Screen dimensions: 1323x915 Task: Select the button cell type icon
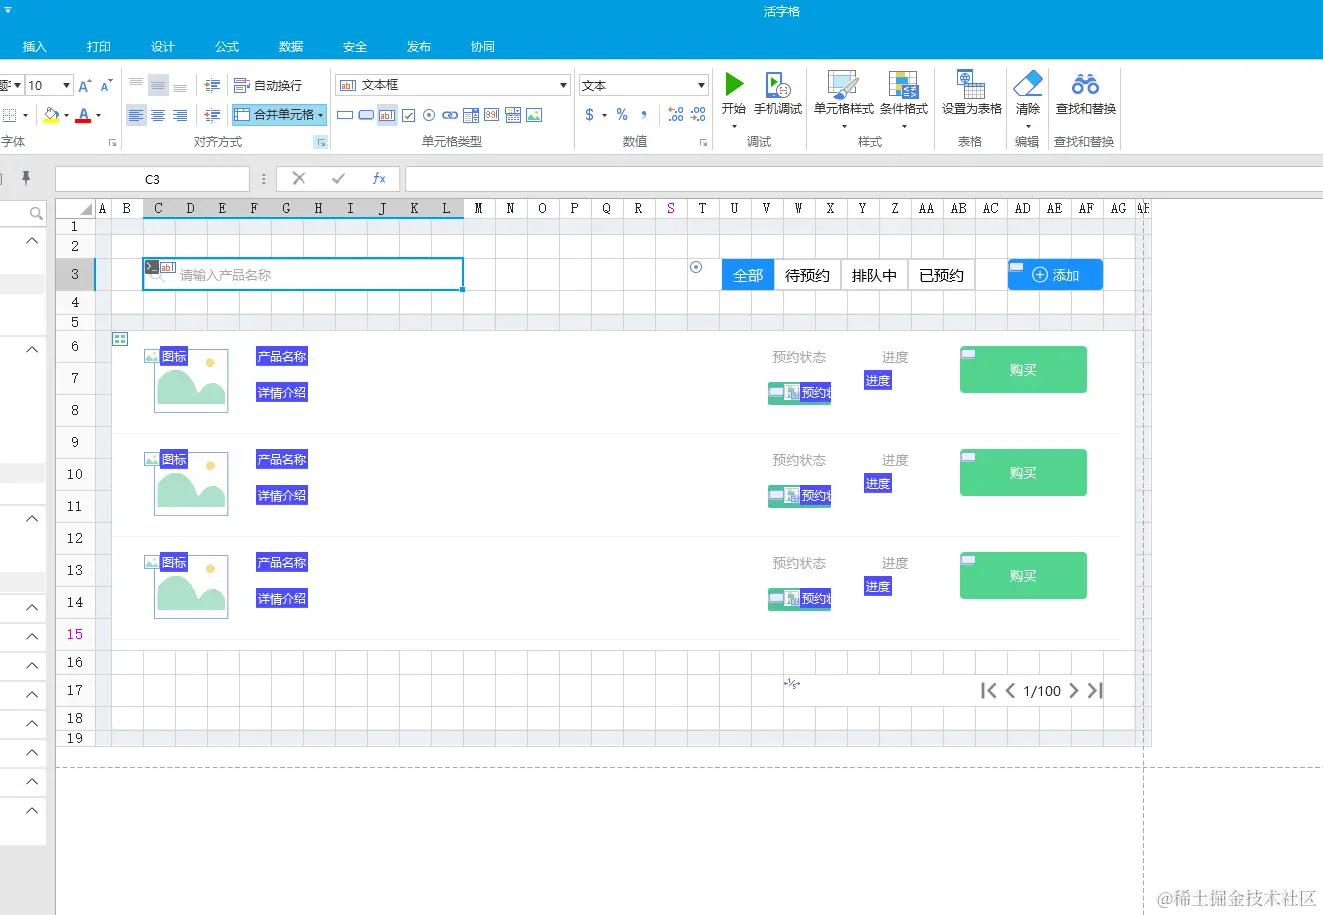click(345, 115)
